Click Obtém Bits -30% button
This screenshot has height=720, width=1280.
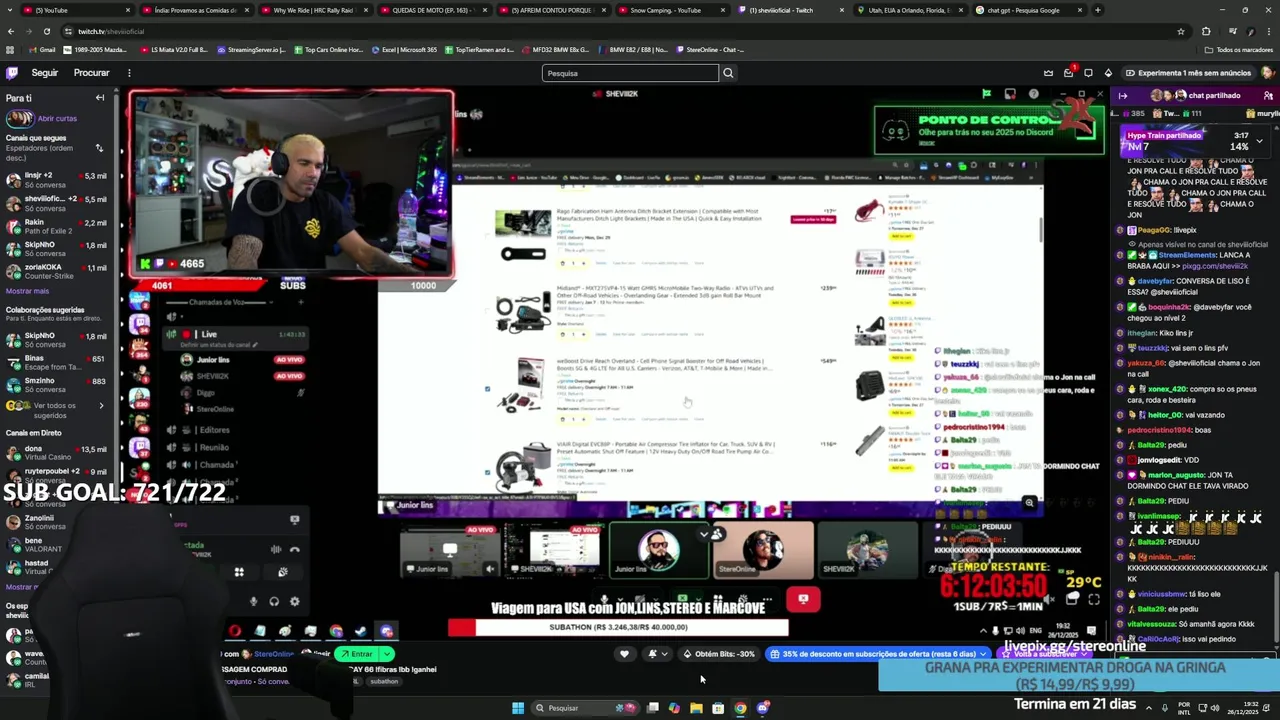click(719, 654)
